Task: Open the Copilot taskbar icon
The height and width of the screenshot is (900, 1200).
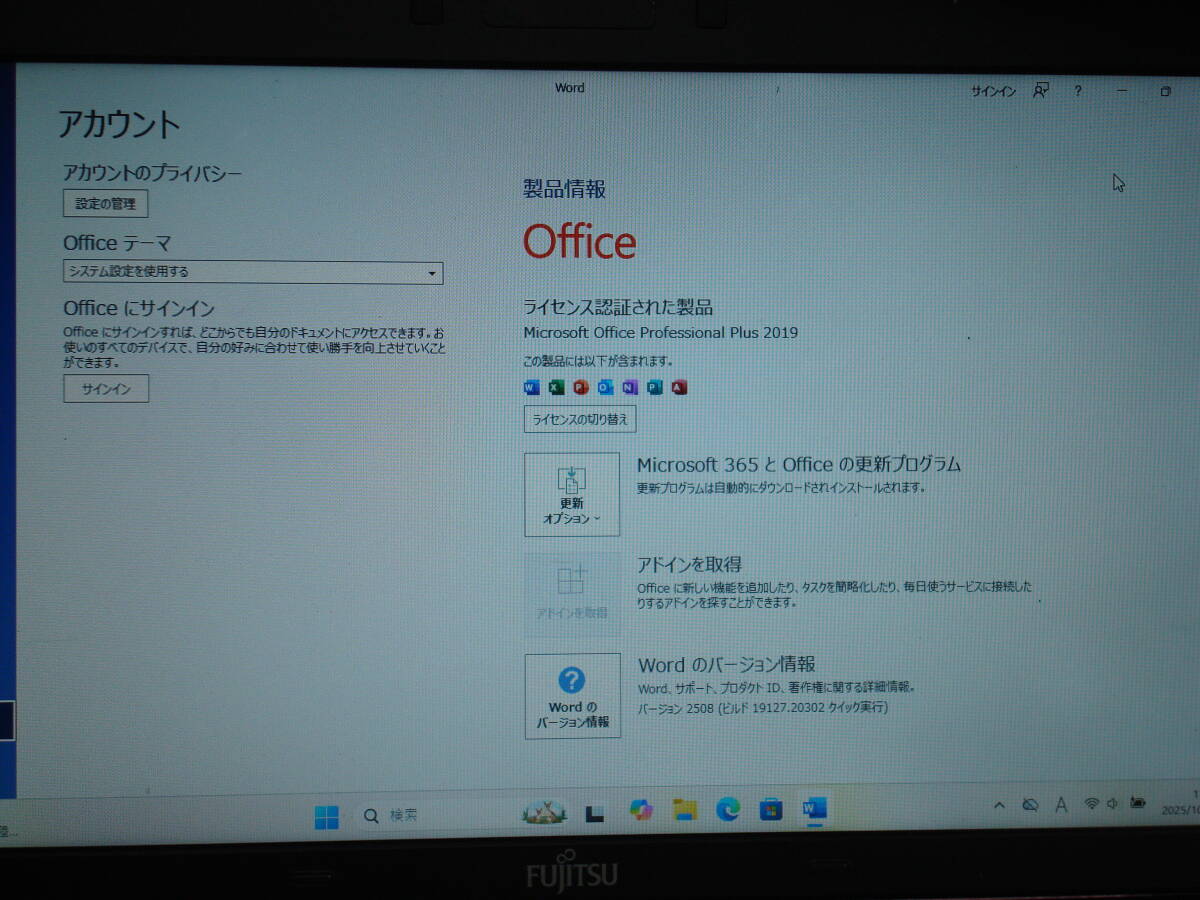Action: click(x=641, y=810)
